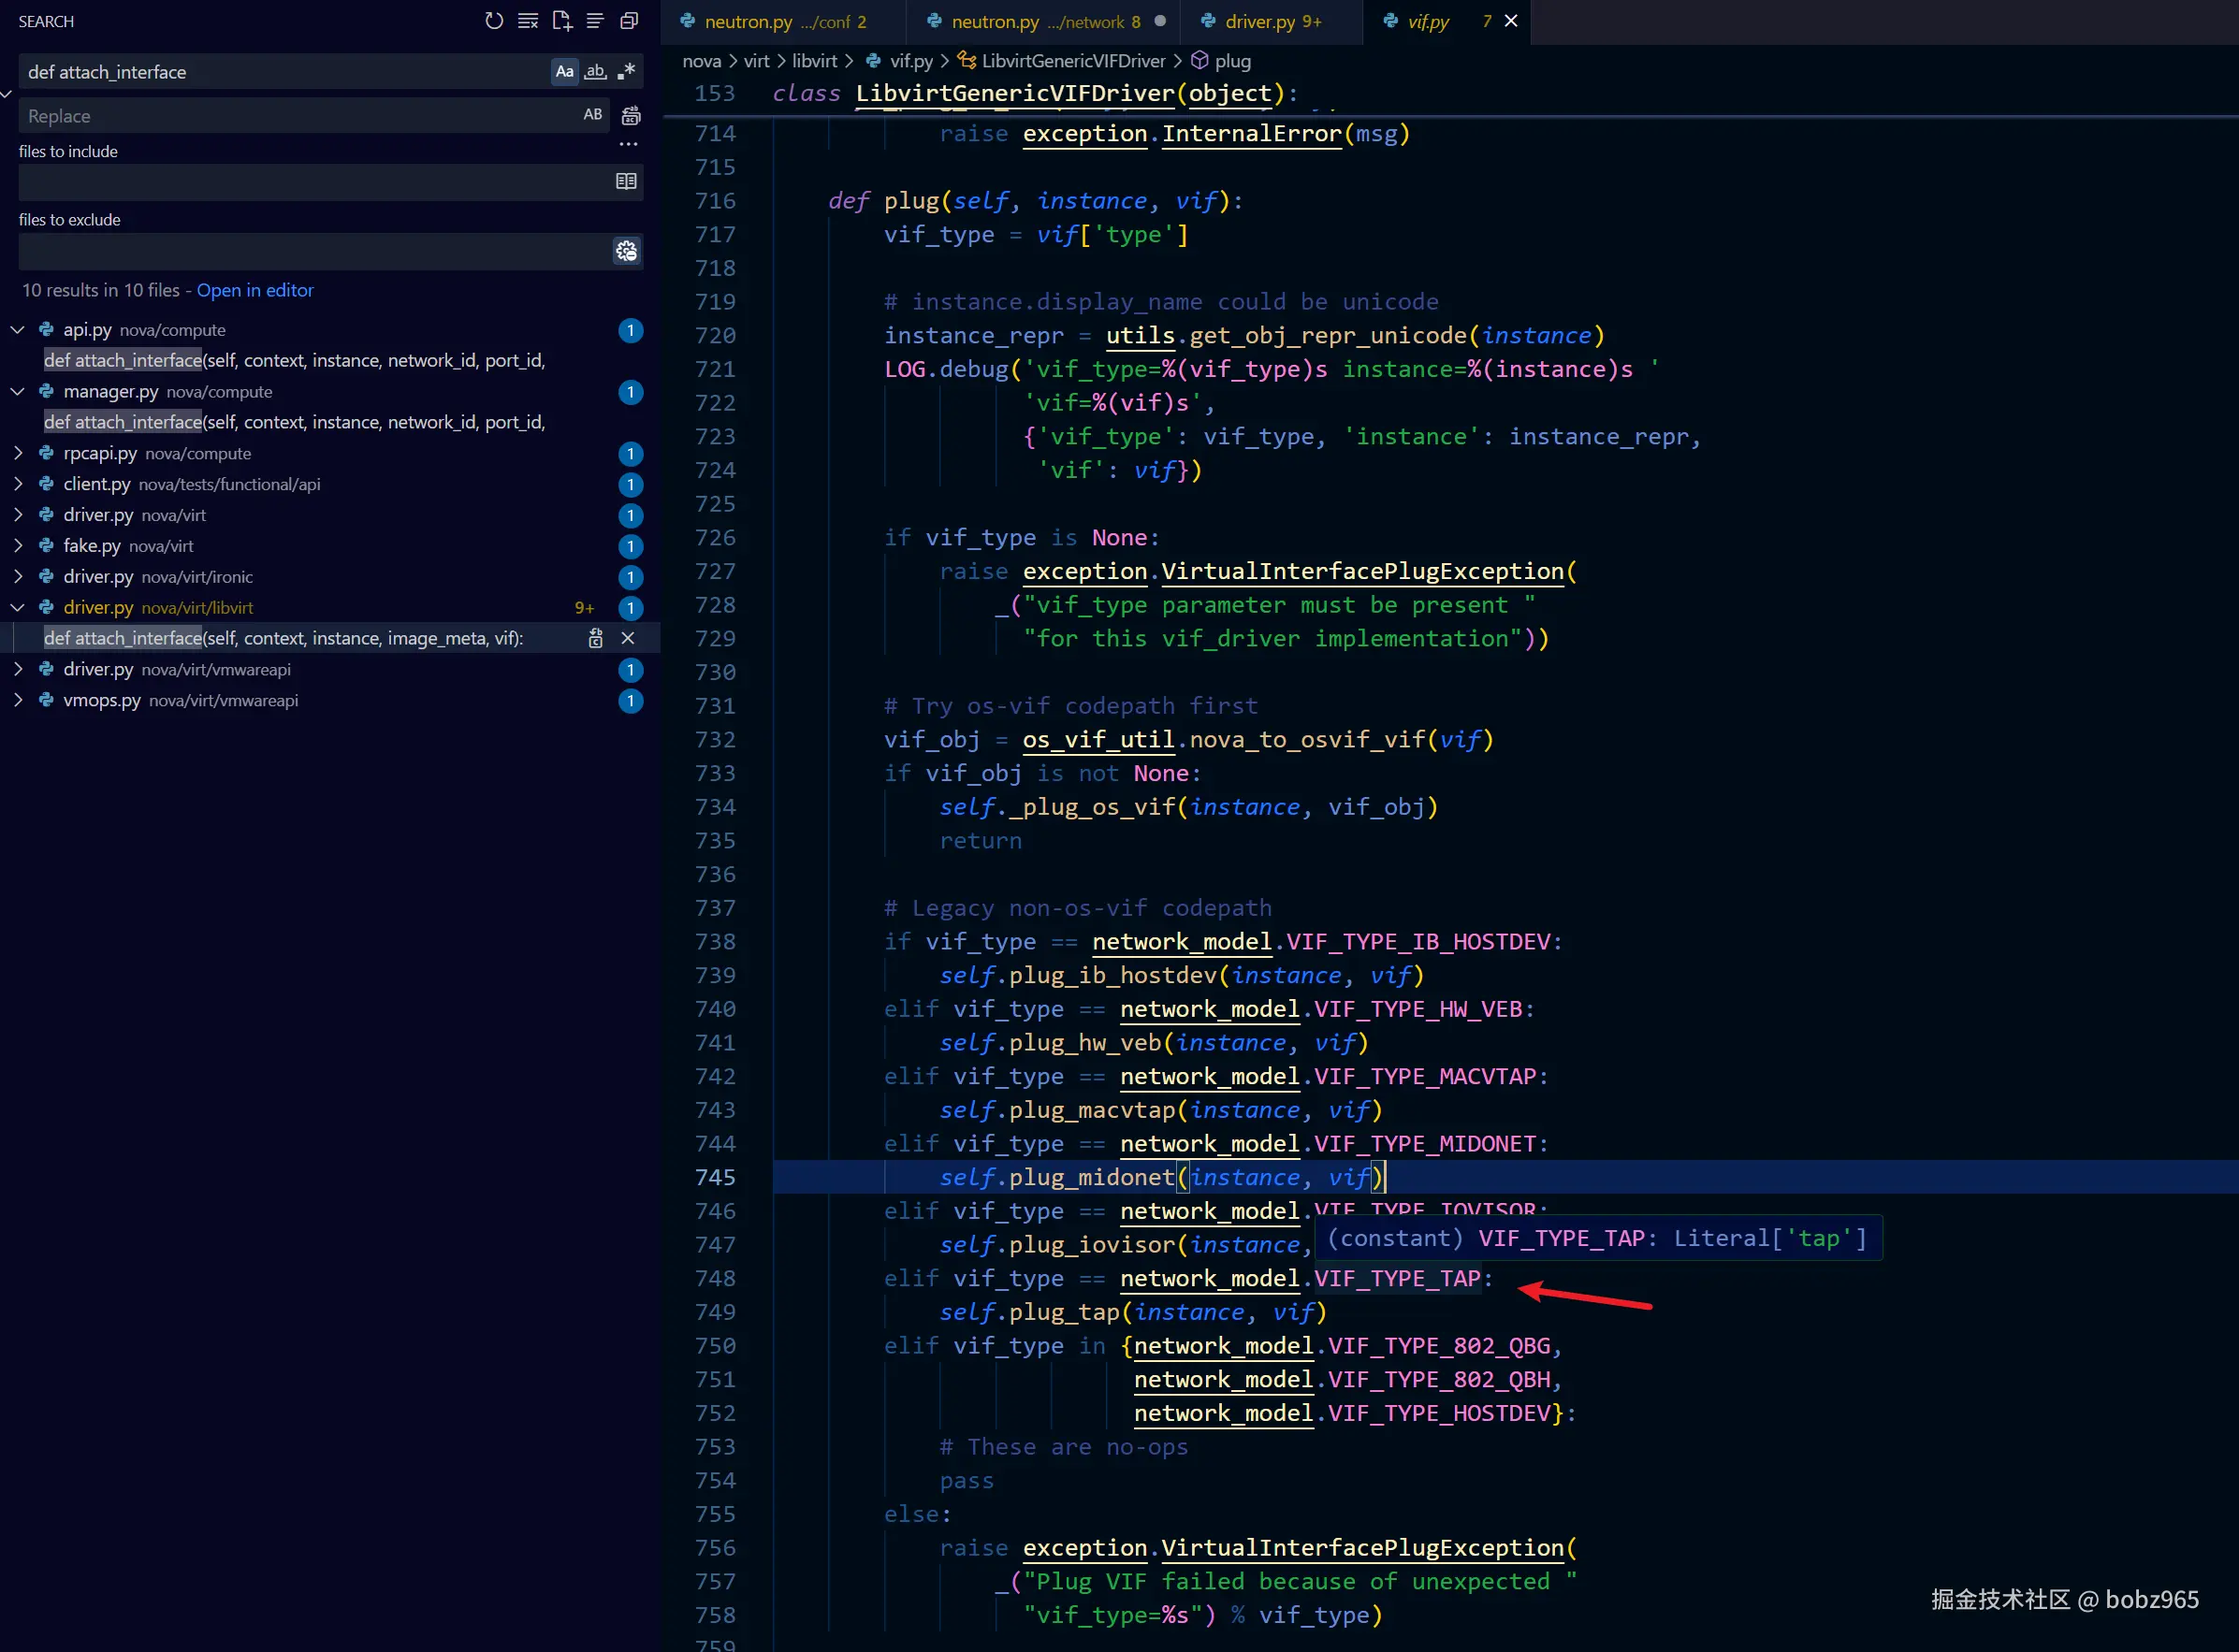Screen dimensions: 2239x1652
Task: Click plug_tap call on line 749
Action: 1064,1312
